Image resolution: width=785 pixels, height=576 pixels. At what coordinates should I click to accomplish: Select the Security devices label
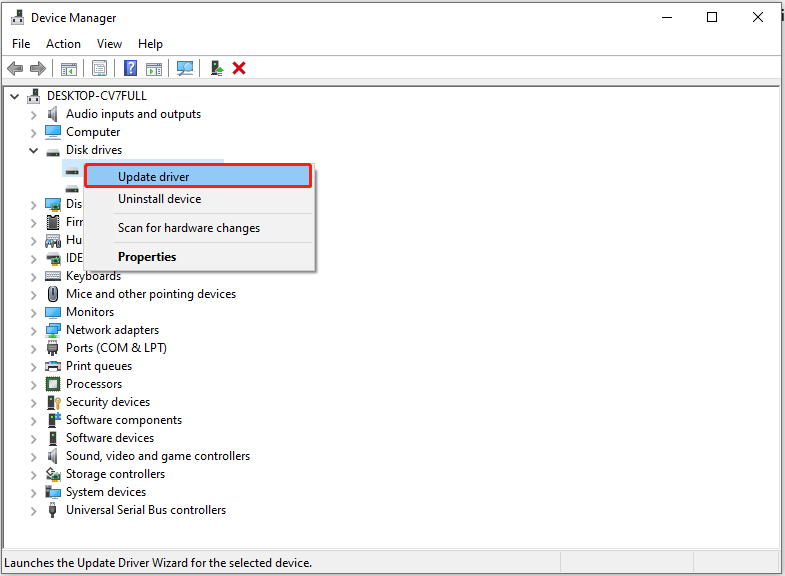(108, 402)
